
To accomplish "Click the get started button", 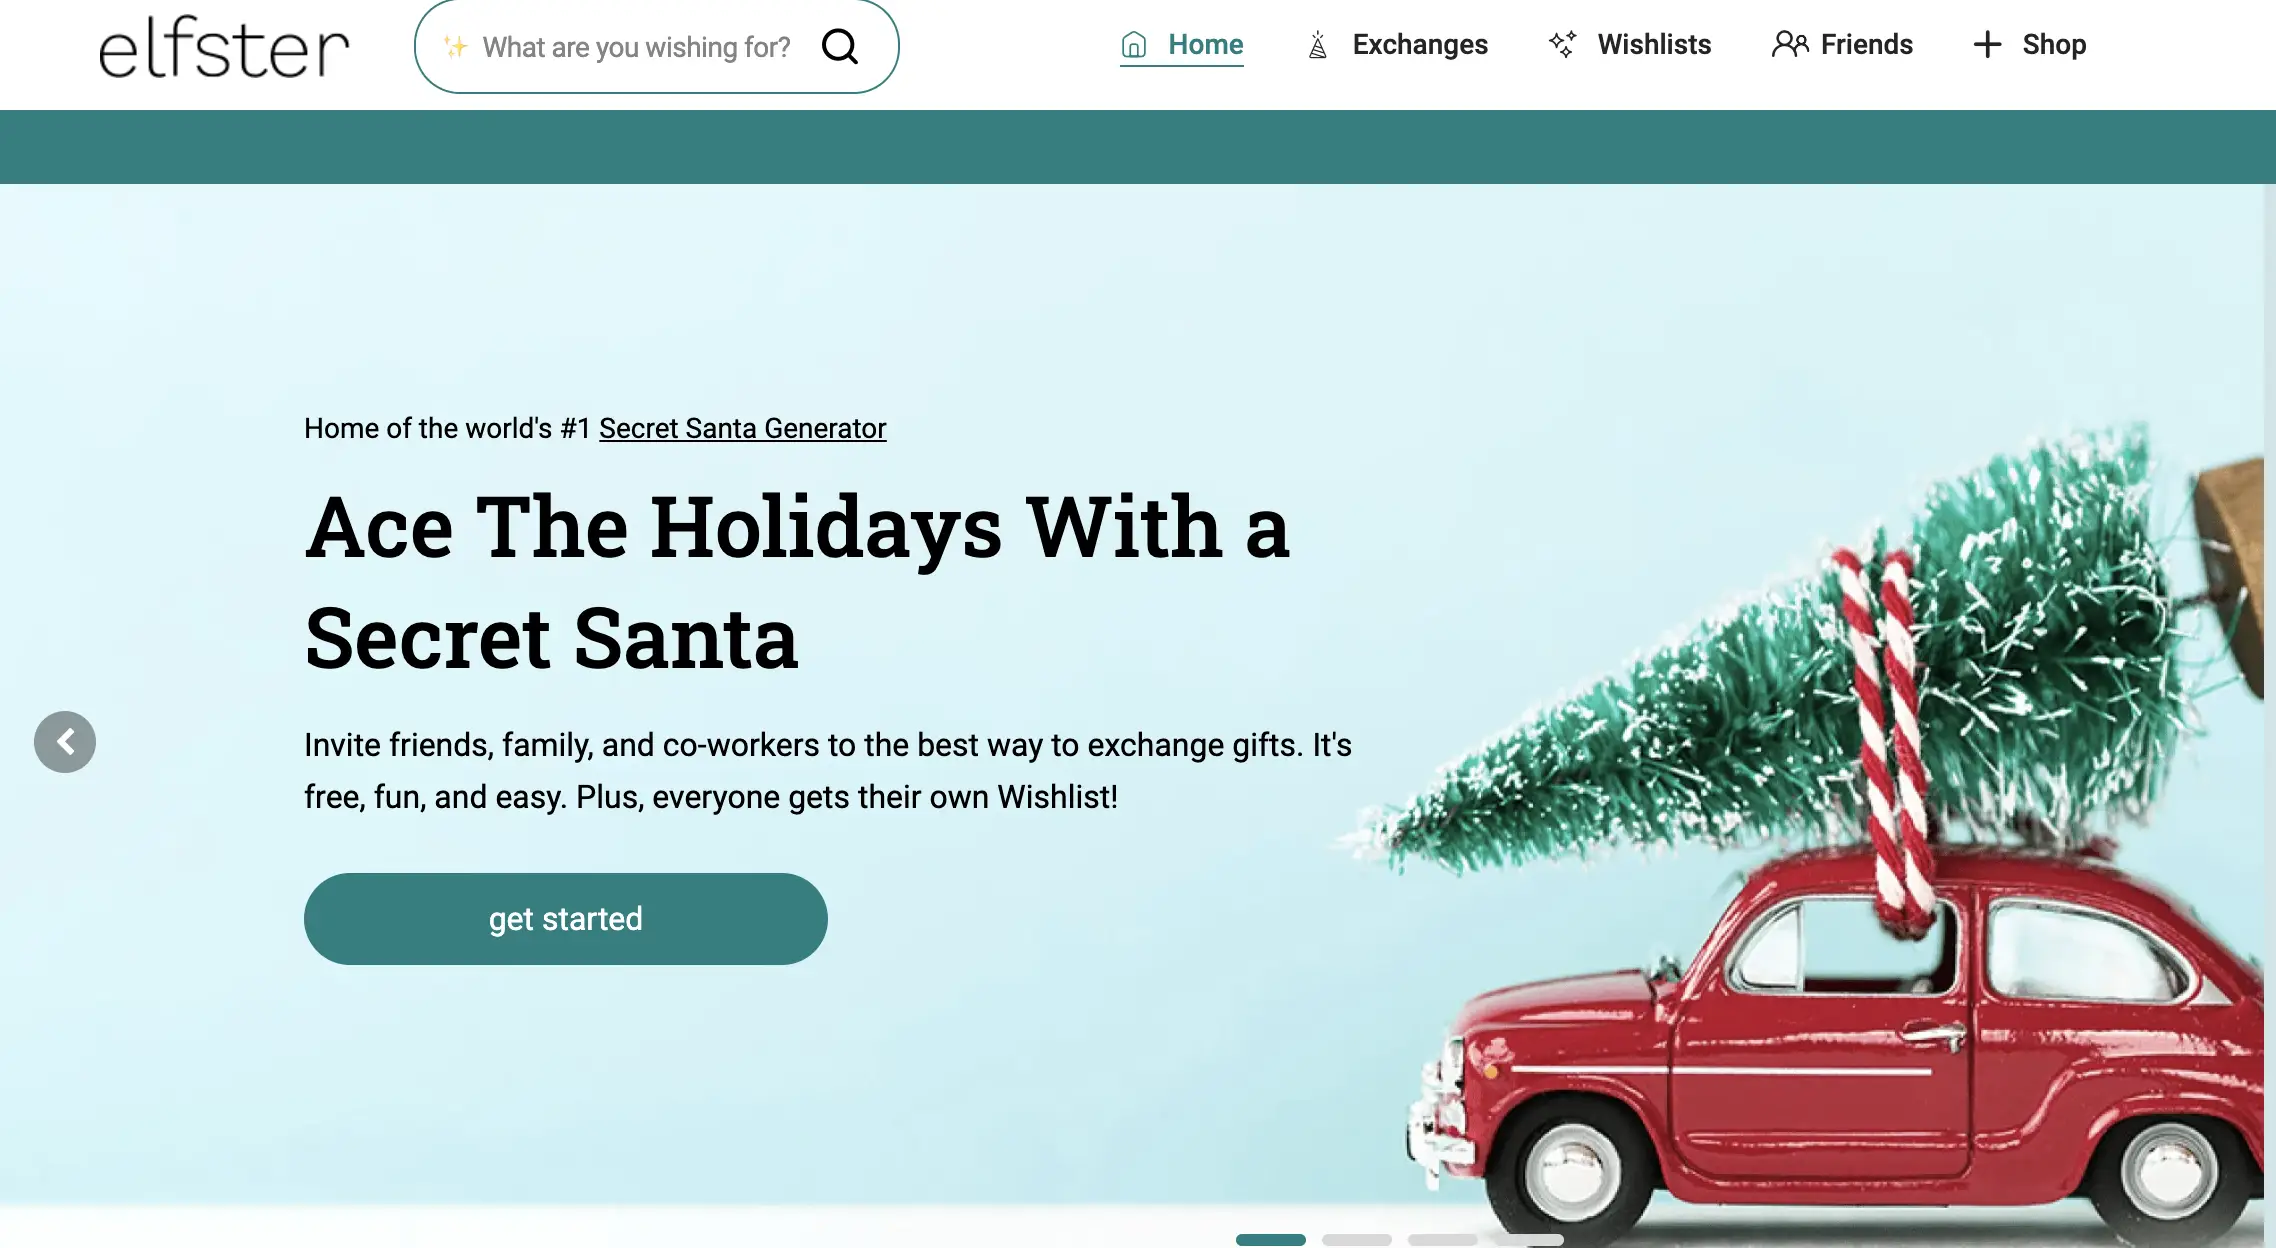I will click(x=565, y=919).
